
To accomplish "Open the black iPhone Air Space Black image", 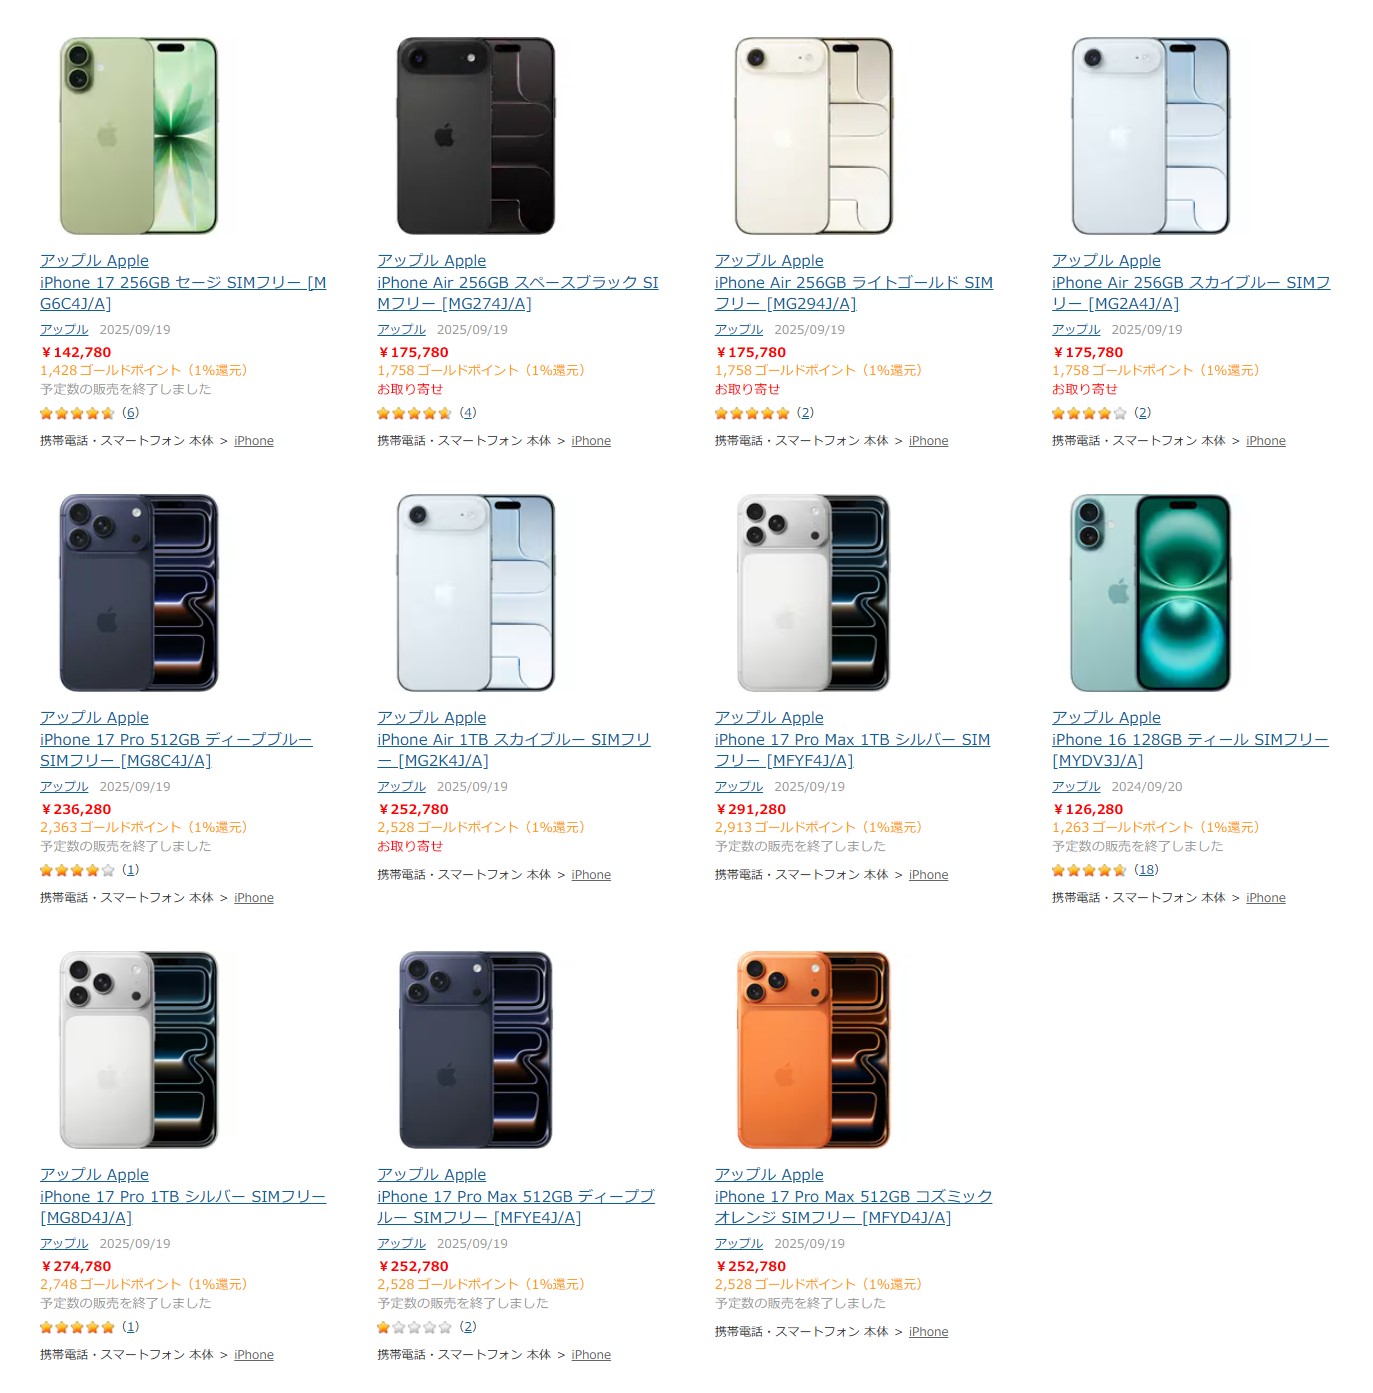I will tap(475, 136).
